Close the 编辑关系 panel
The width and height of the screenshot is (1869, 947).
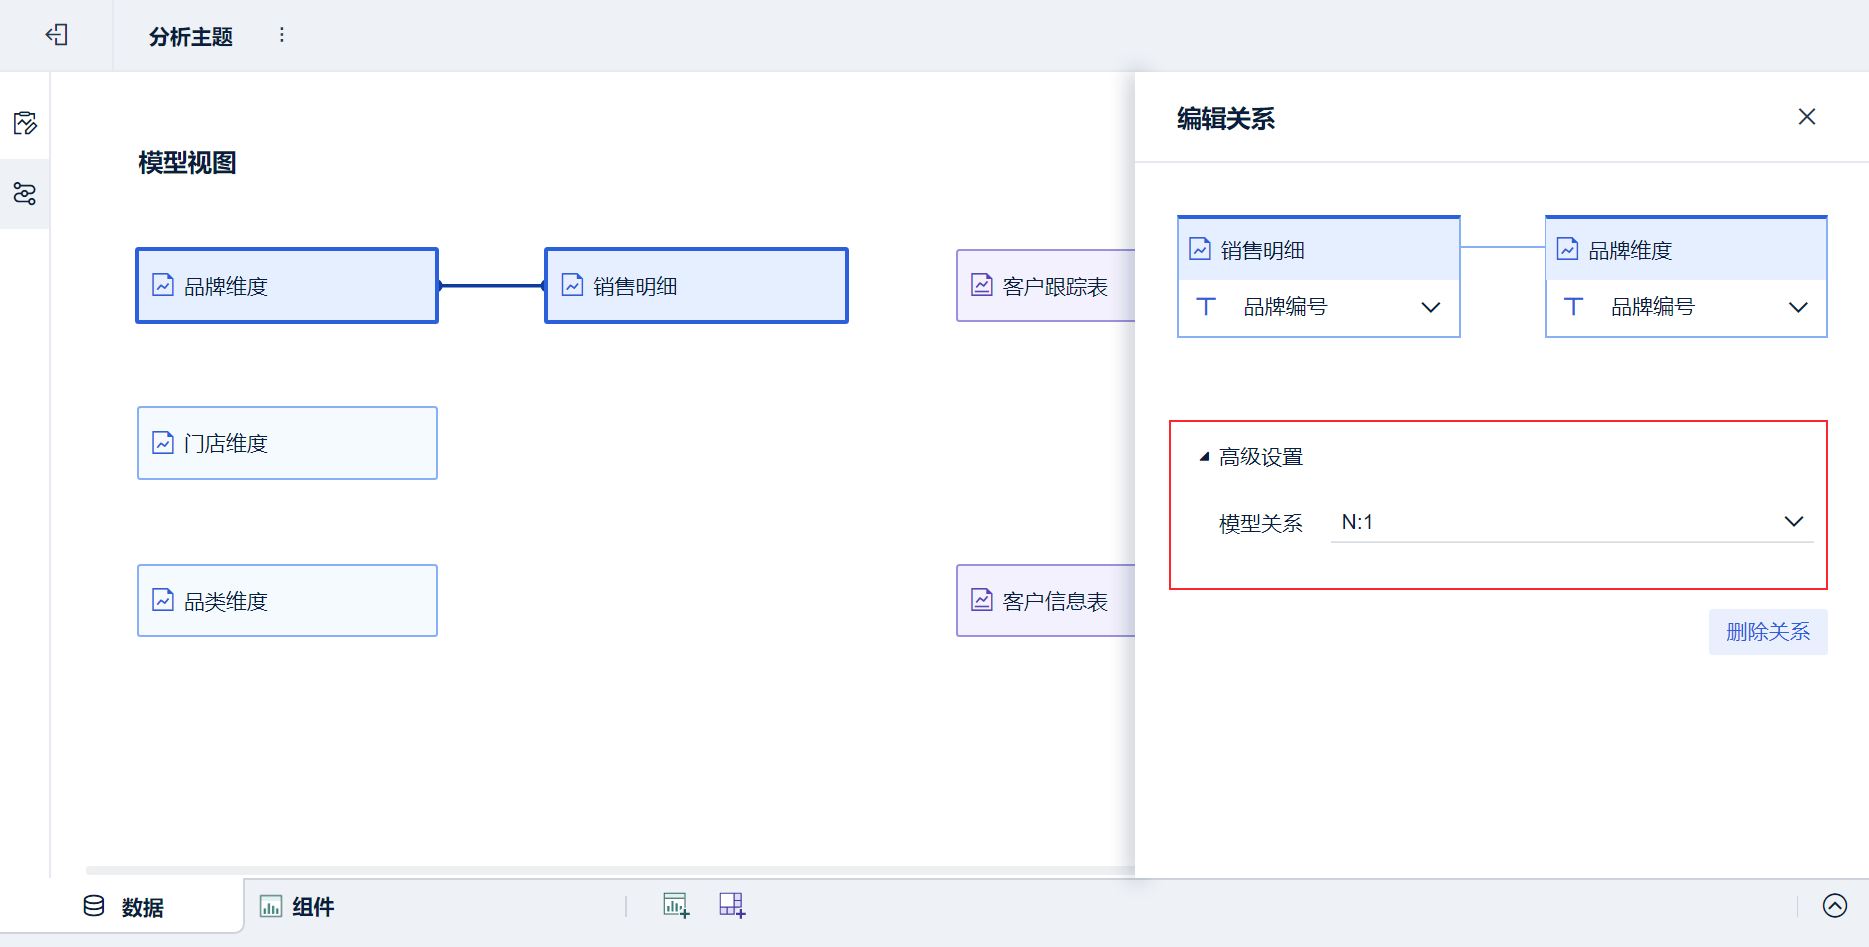point(1806,117)
